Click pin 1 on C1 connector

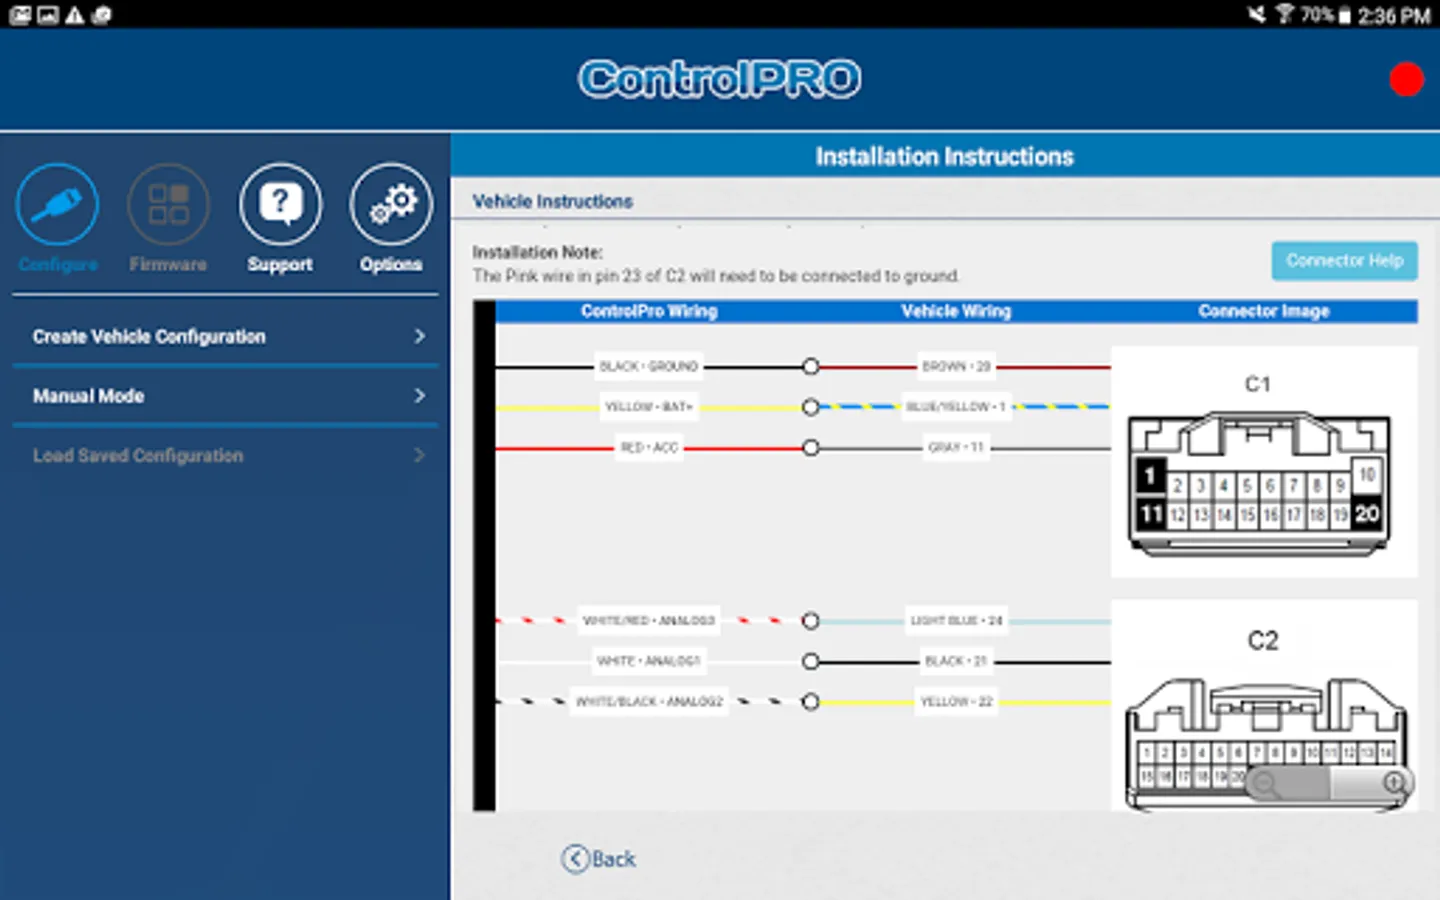click(x=1150, y=475)
